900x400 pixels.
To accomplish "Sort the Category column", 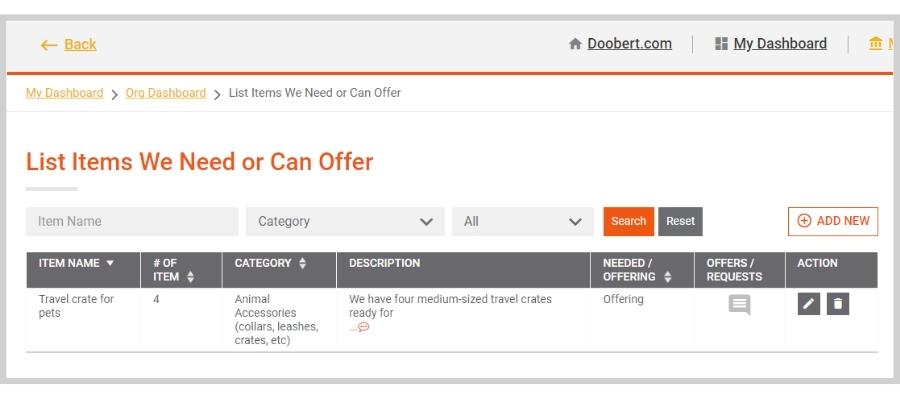I will point(302,263).
